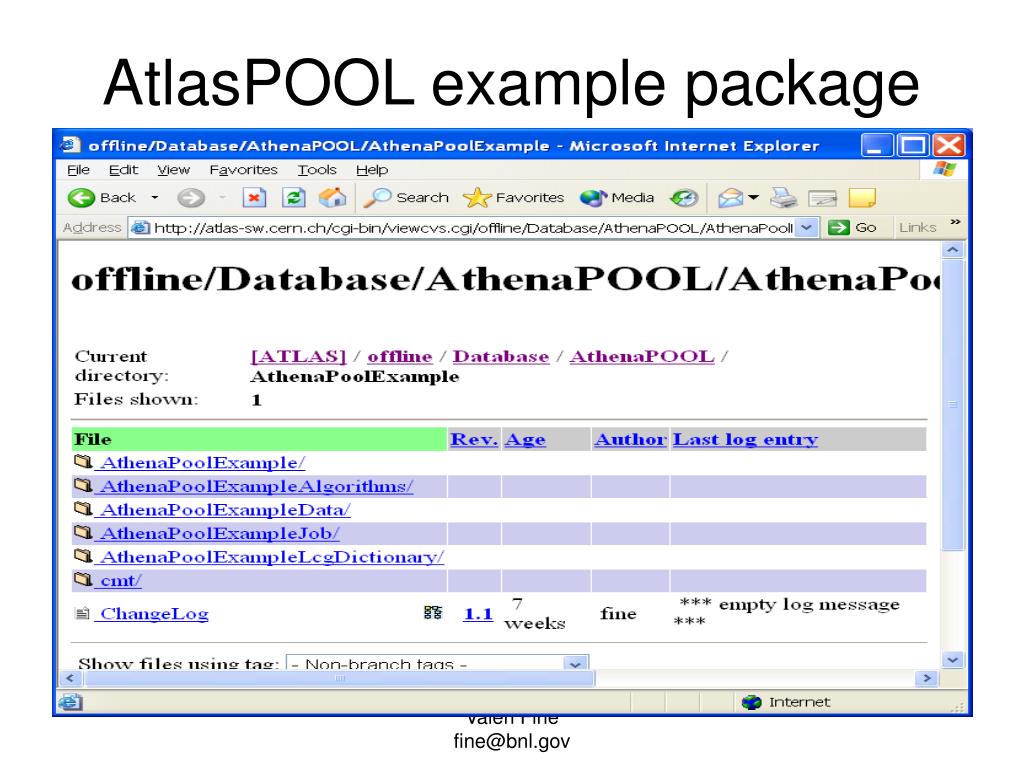Click the "*** empty log message ***" text

(786, 613)
